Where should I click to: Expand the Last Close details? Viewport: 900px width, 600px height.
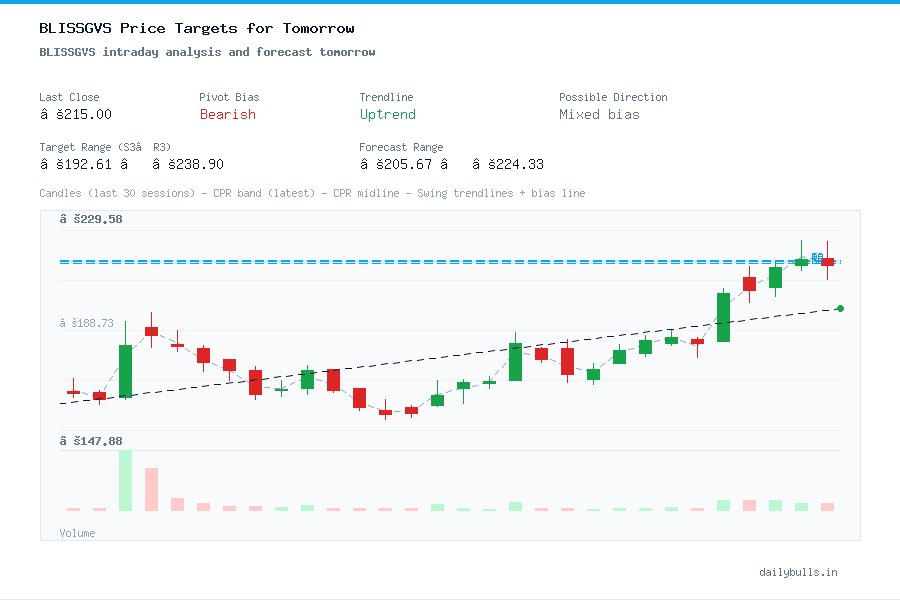pos(69,105)
